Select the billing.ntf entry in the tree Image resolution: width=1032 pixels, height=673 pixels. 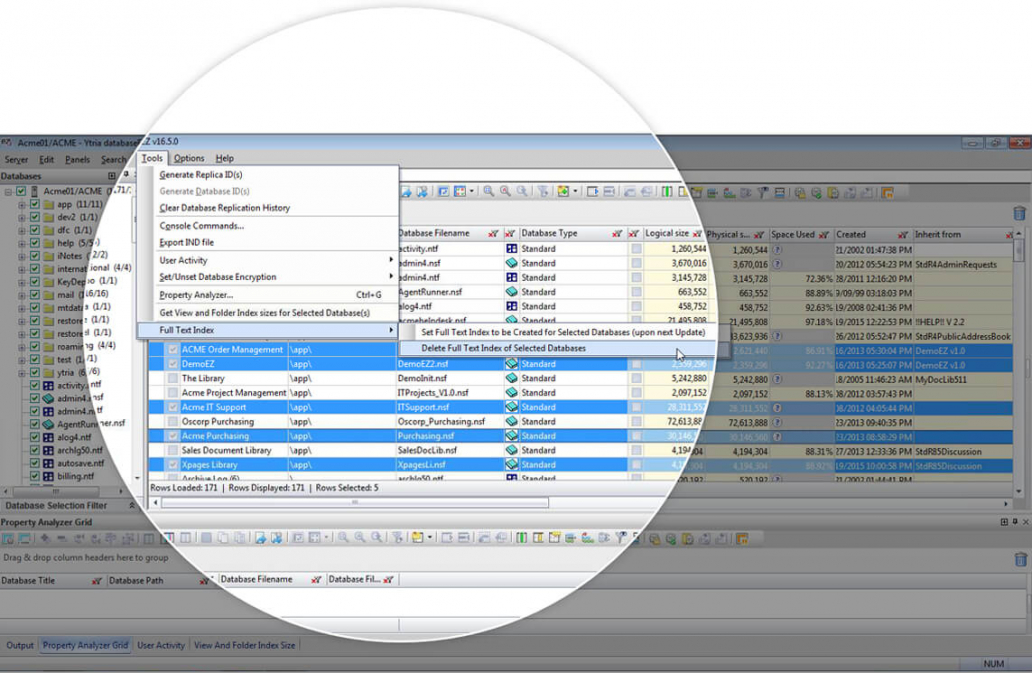click(75, 476)
